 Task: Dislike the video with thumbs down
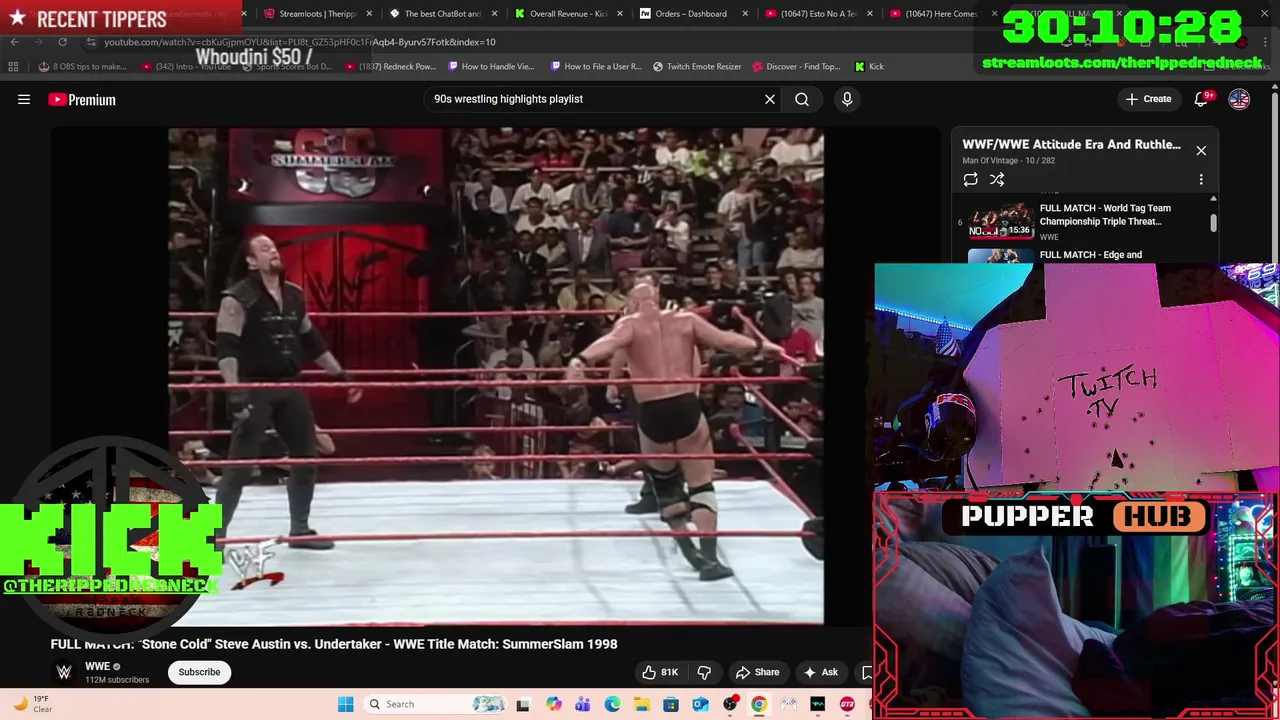pyautogui.click(x=704, y=672)
